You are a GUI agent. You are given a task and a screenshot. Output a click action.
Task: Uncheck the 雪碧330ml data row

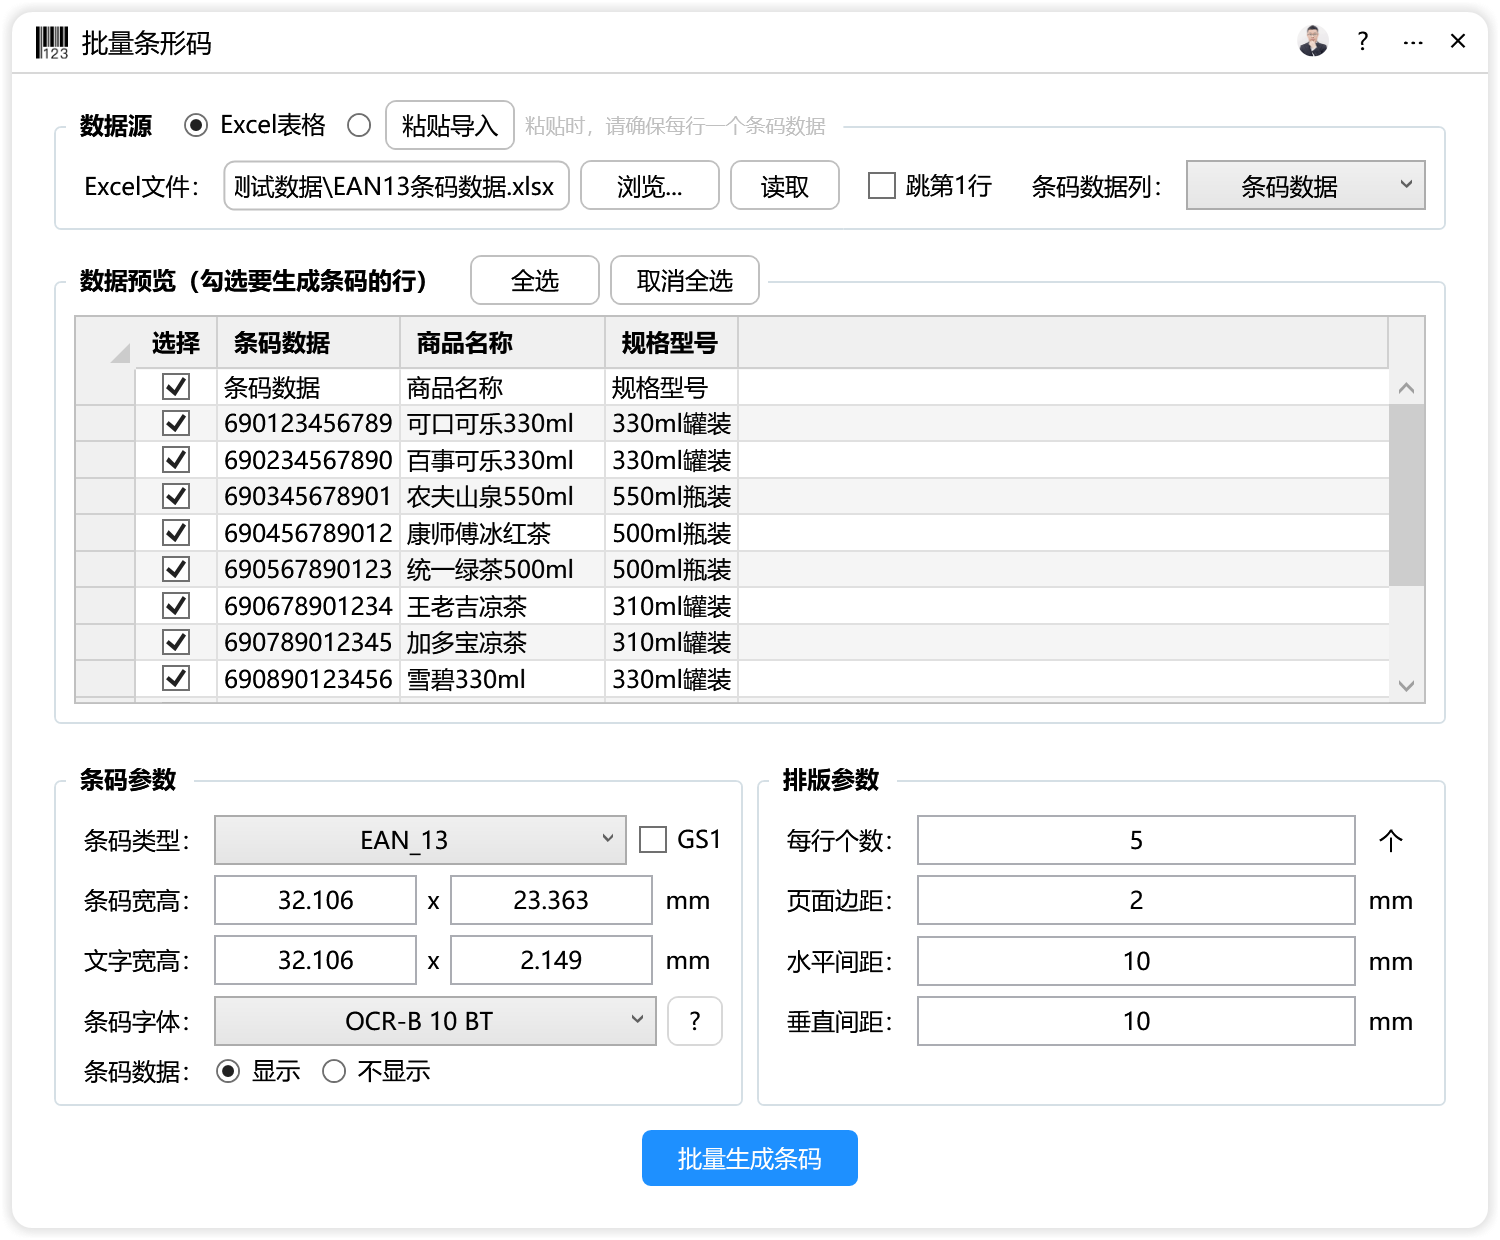click(176, 678)
